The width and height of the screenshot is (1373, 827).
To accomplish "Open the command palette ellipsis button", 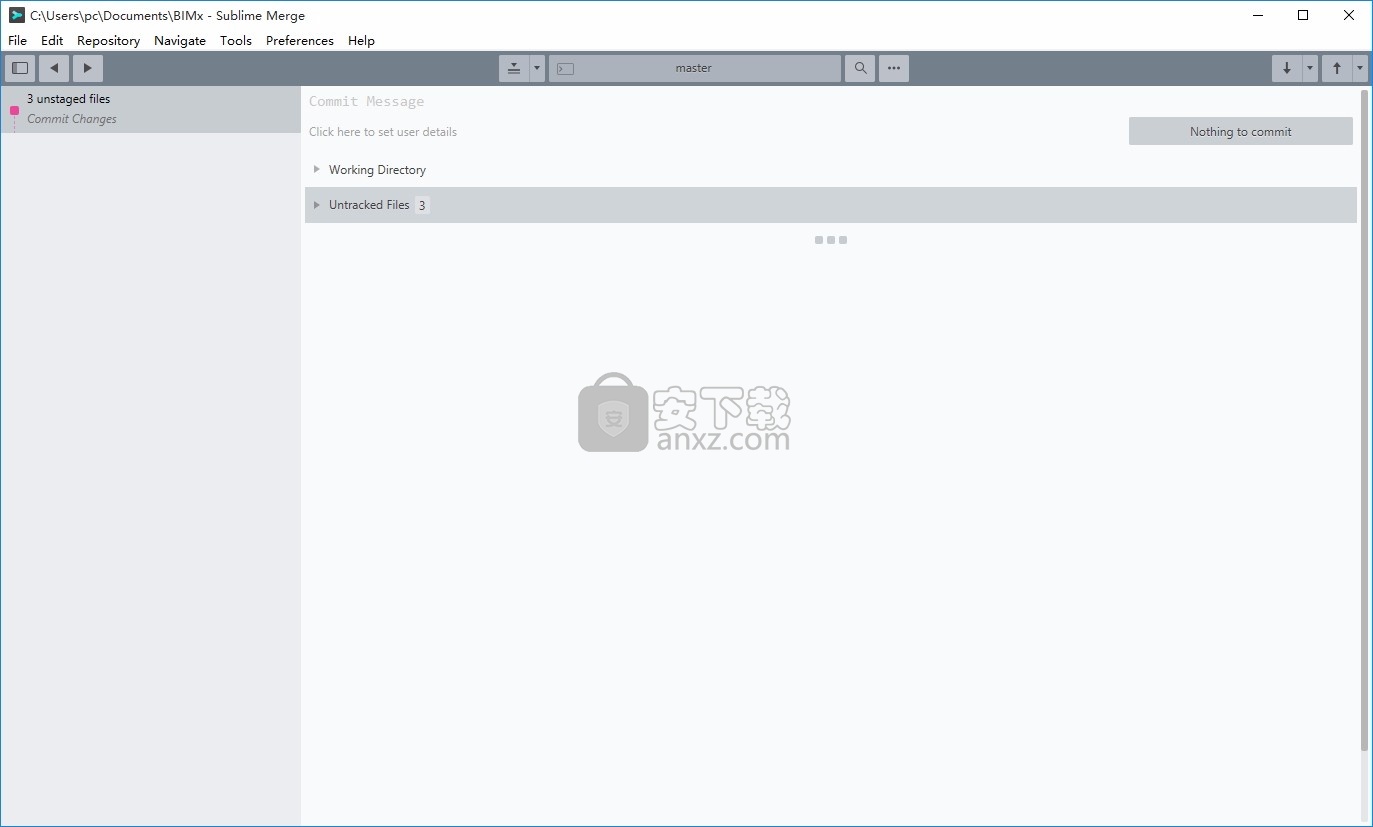I will click(894, 68).
